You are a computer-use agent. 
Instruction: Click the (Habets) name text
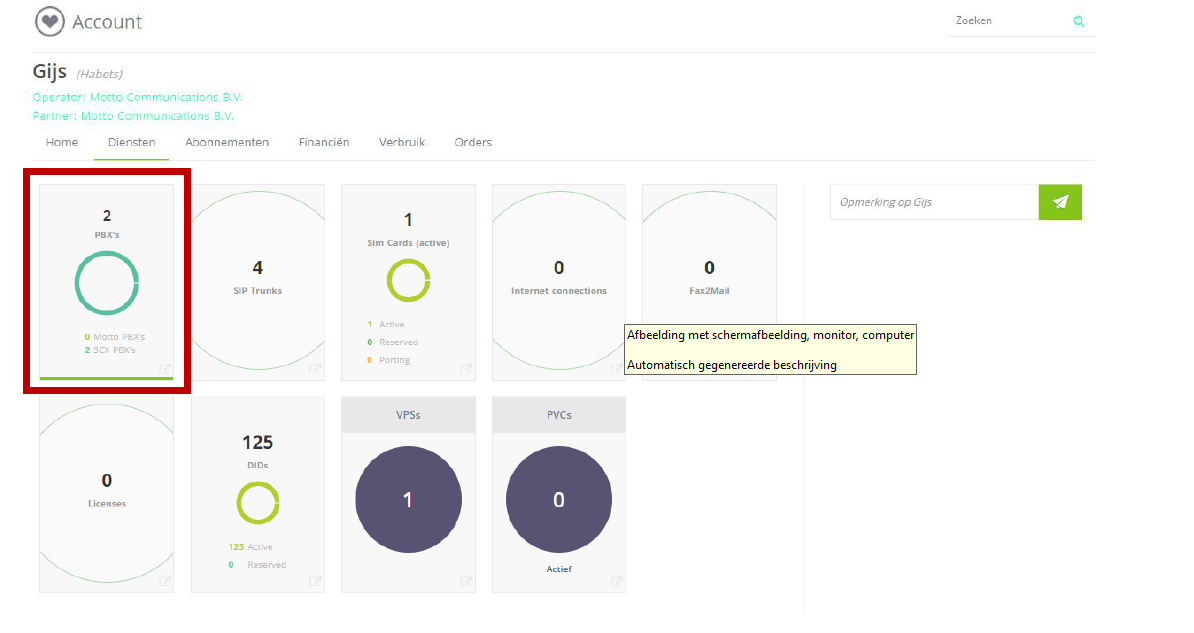100,74
